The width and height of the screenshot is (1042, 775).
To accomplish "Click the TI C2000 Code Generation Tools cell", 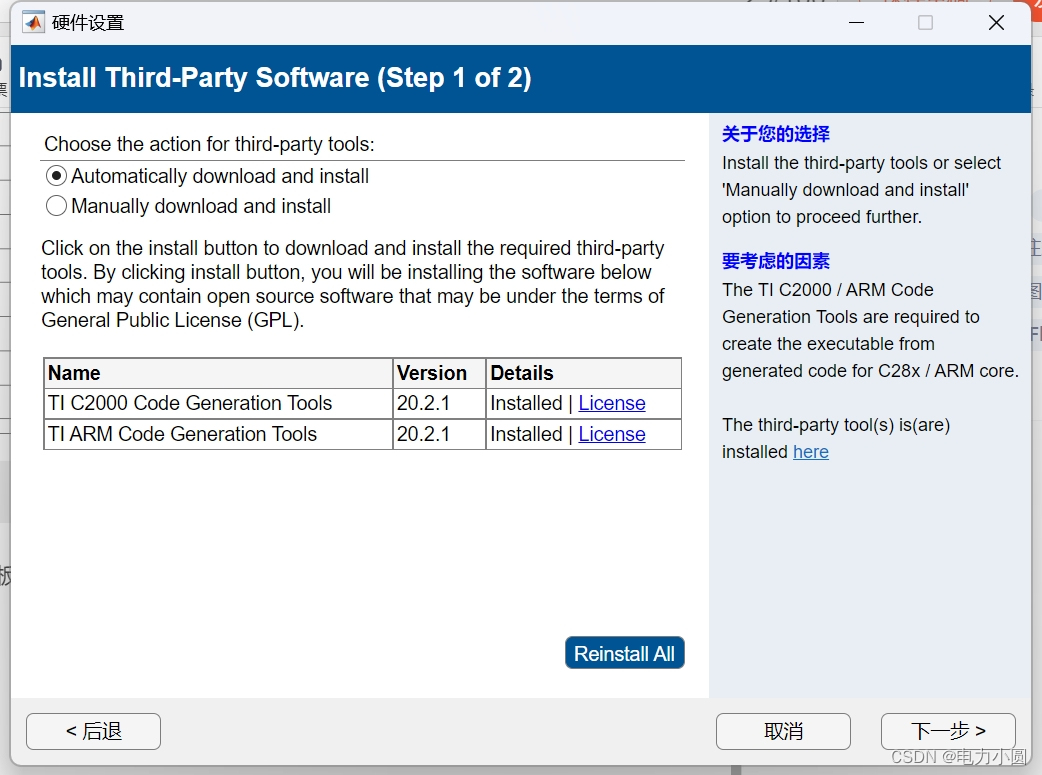I will [x=218, y=403].
